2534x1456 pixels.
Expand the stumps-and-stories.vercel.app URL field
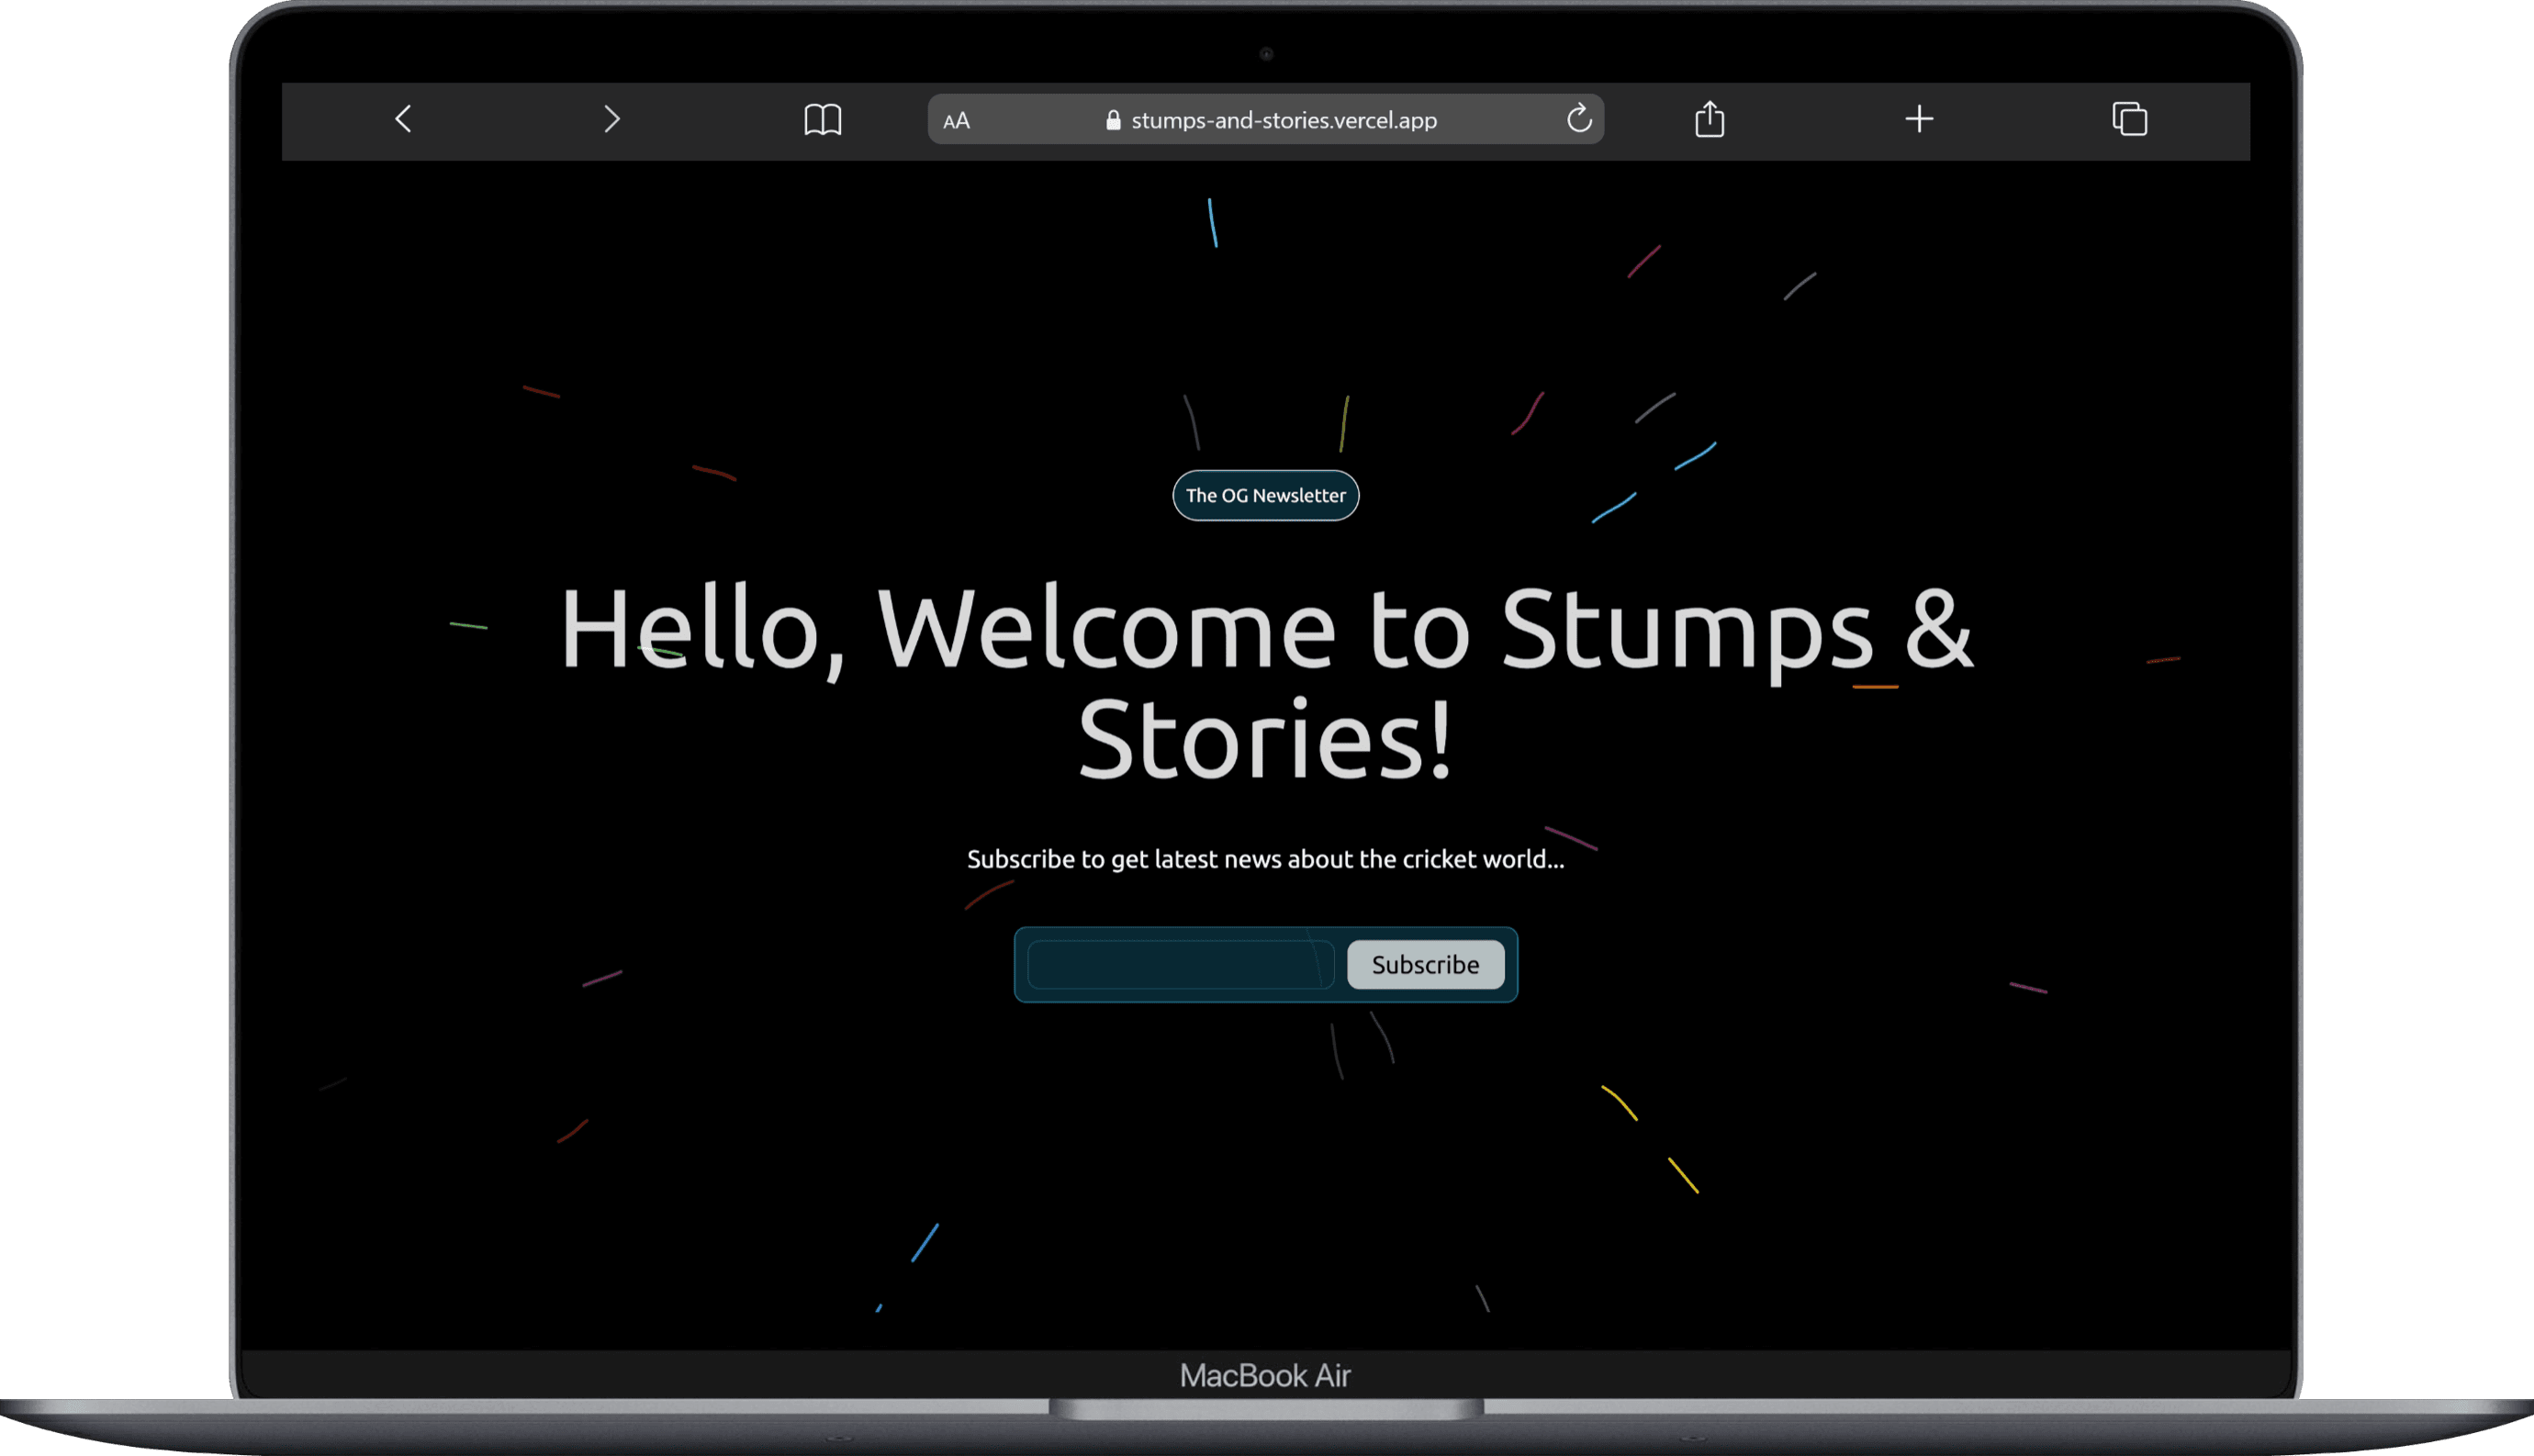pos(1285,120)
